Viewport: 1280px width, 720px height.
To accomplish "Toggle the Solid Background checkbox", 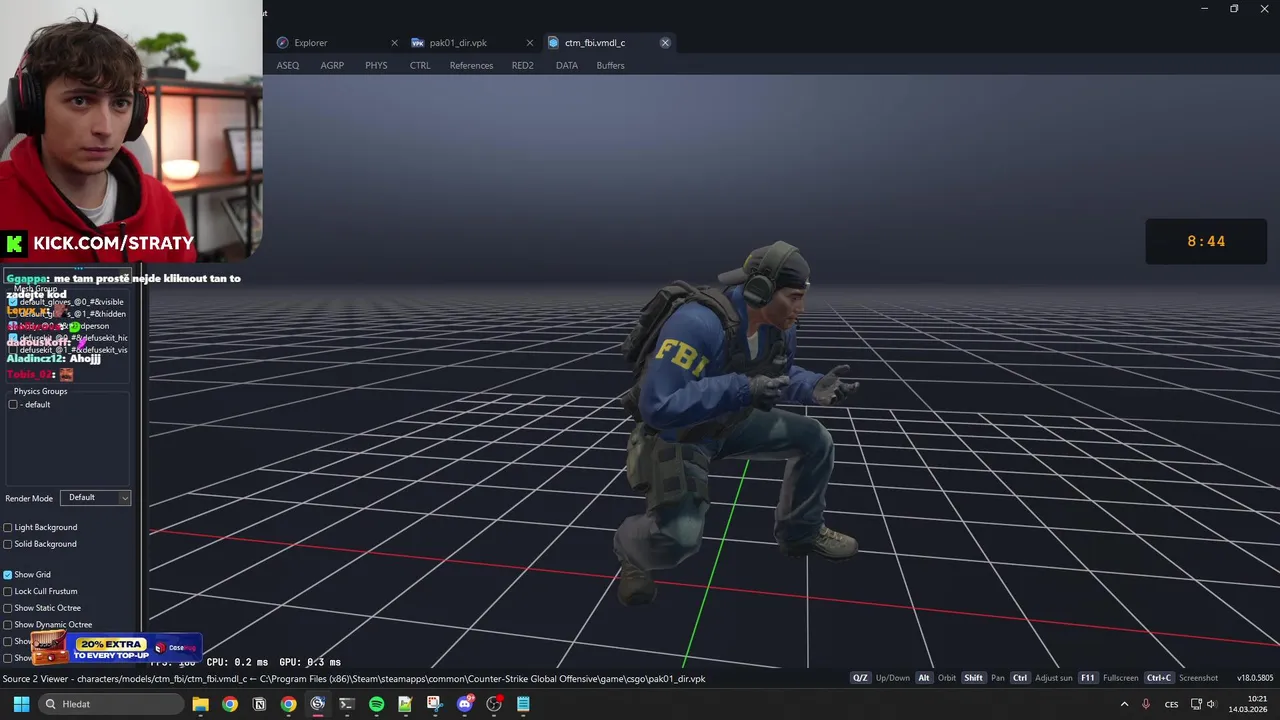I will (x=8, y=544).
